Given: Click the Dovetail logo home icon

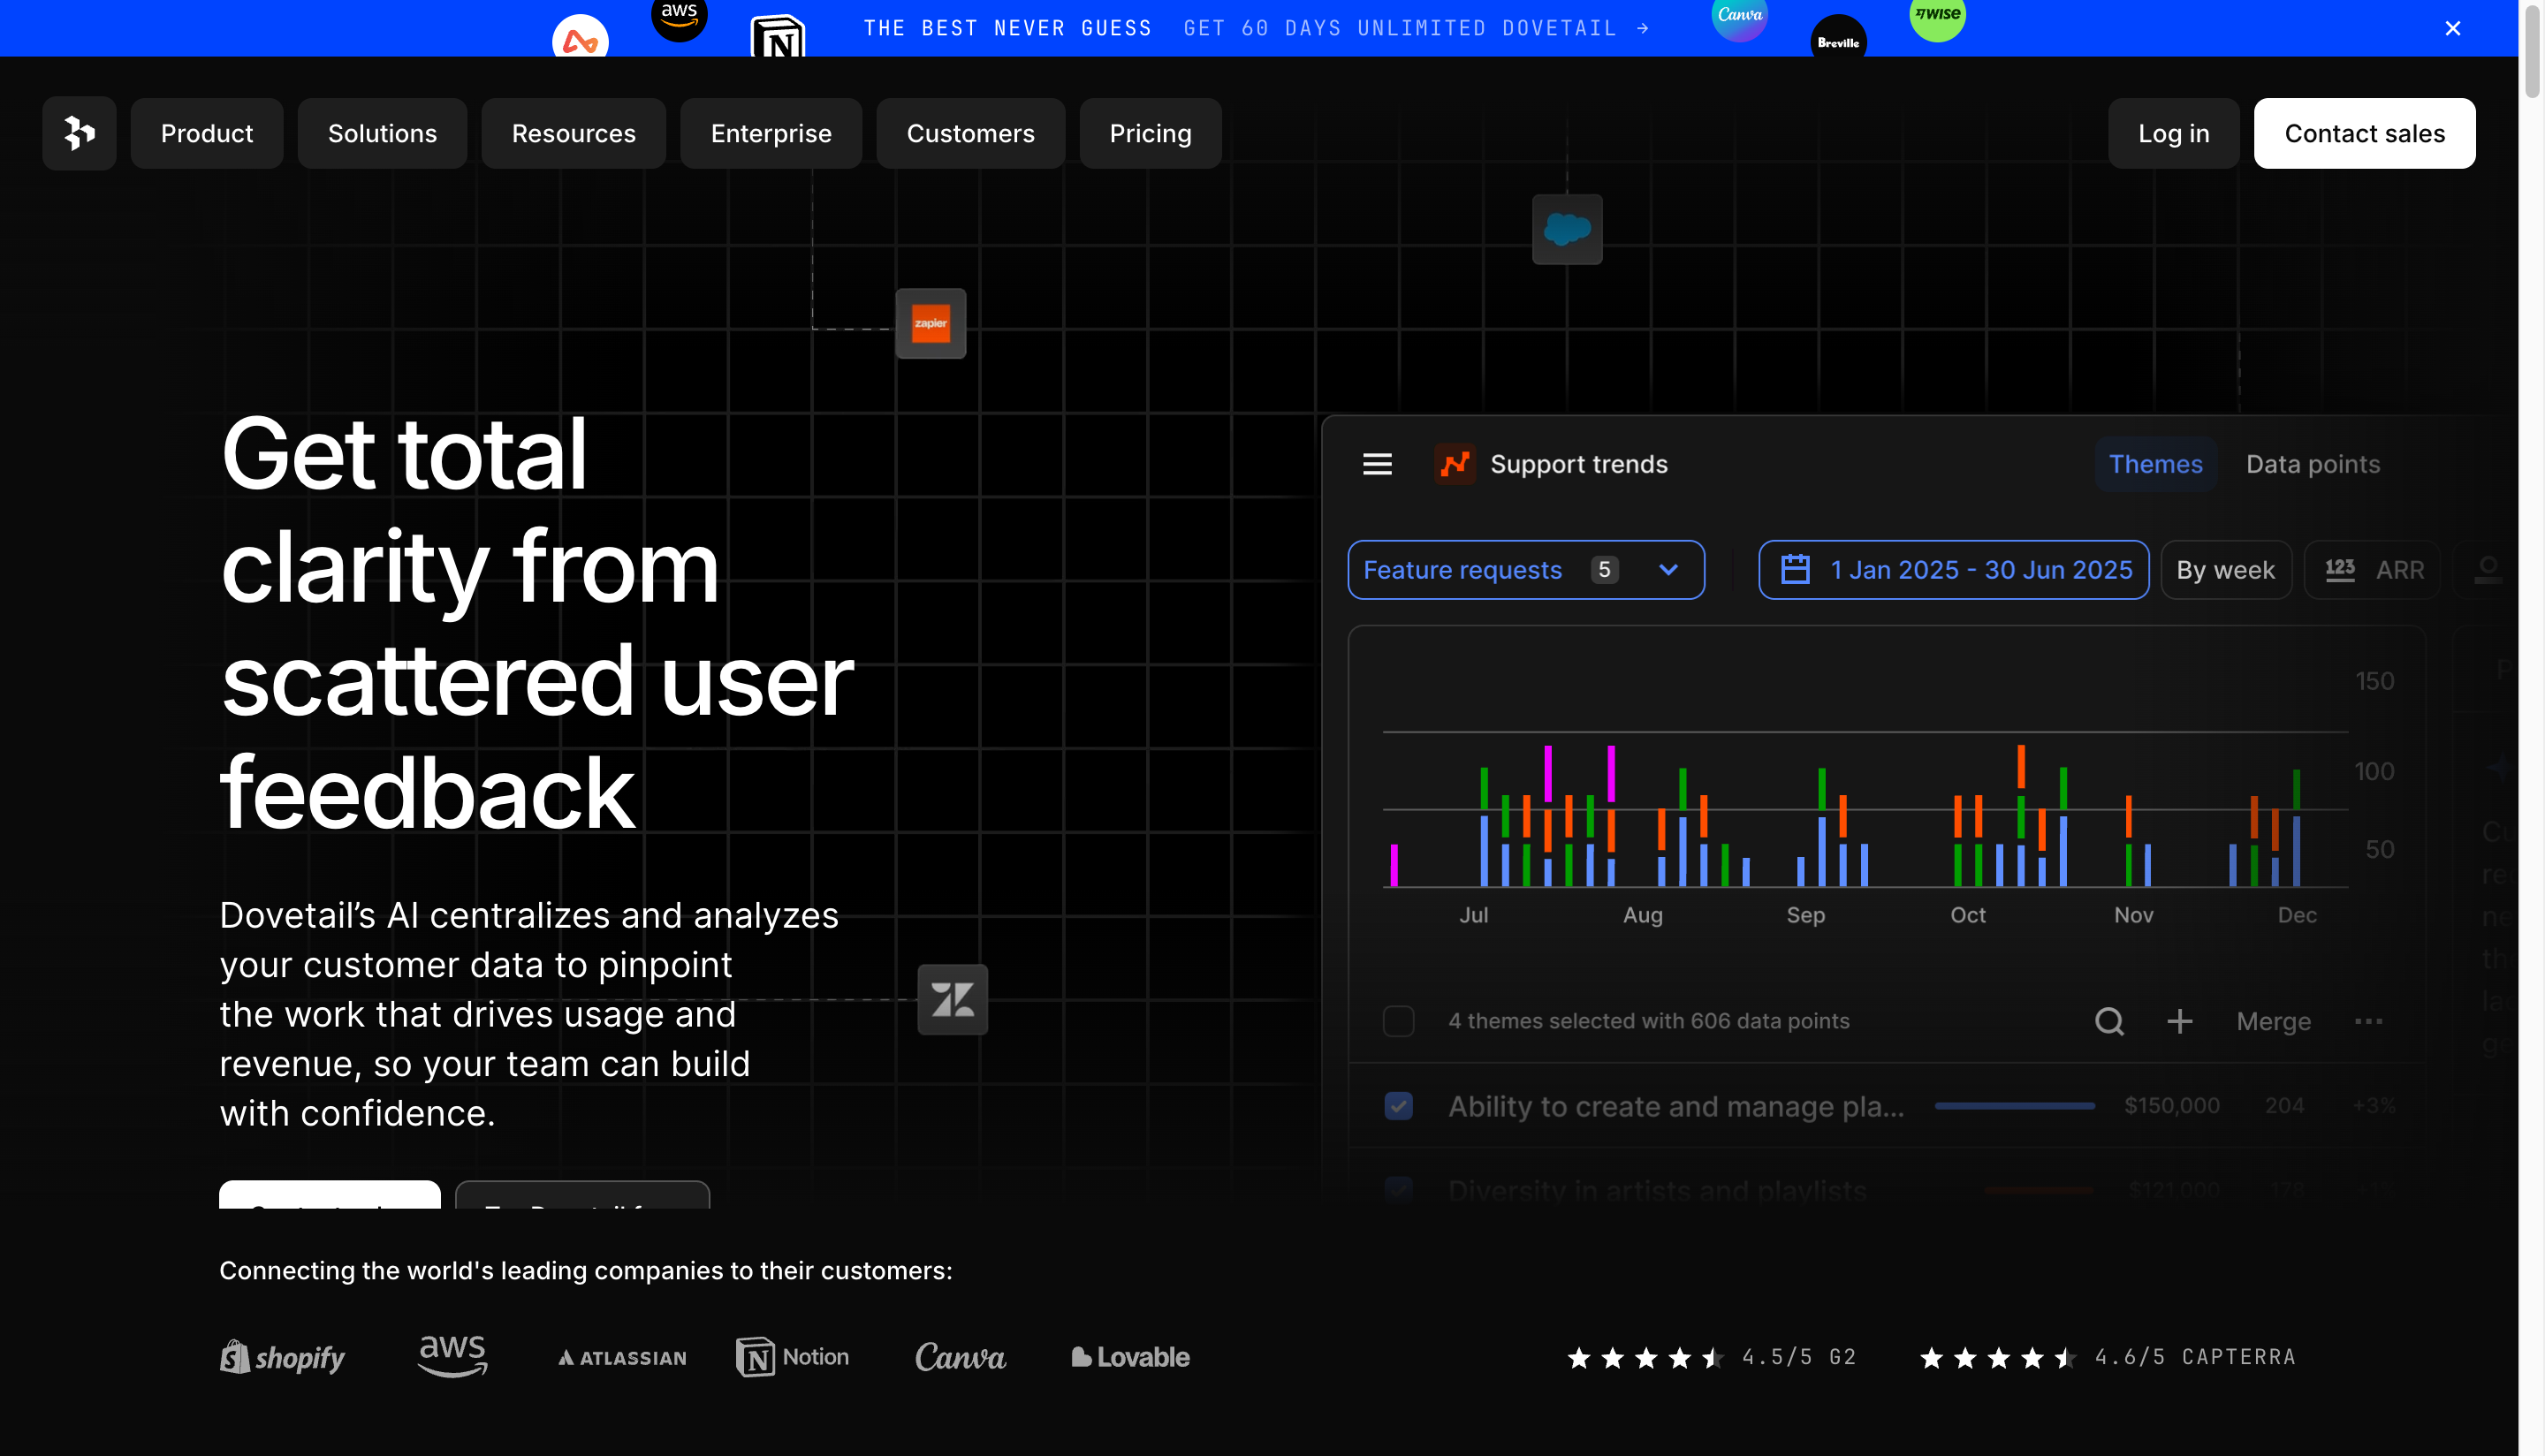Looking at the screenshot, I should [79, 133].
